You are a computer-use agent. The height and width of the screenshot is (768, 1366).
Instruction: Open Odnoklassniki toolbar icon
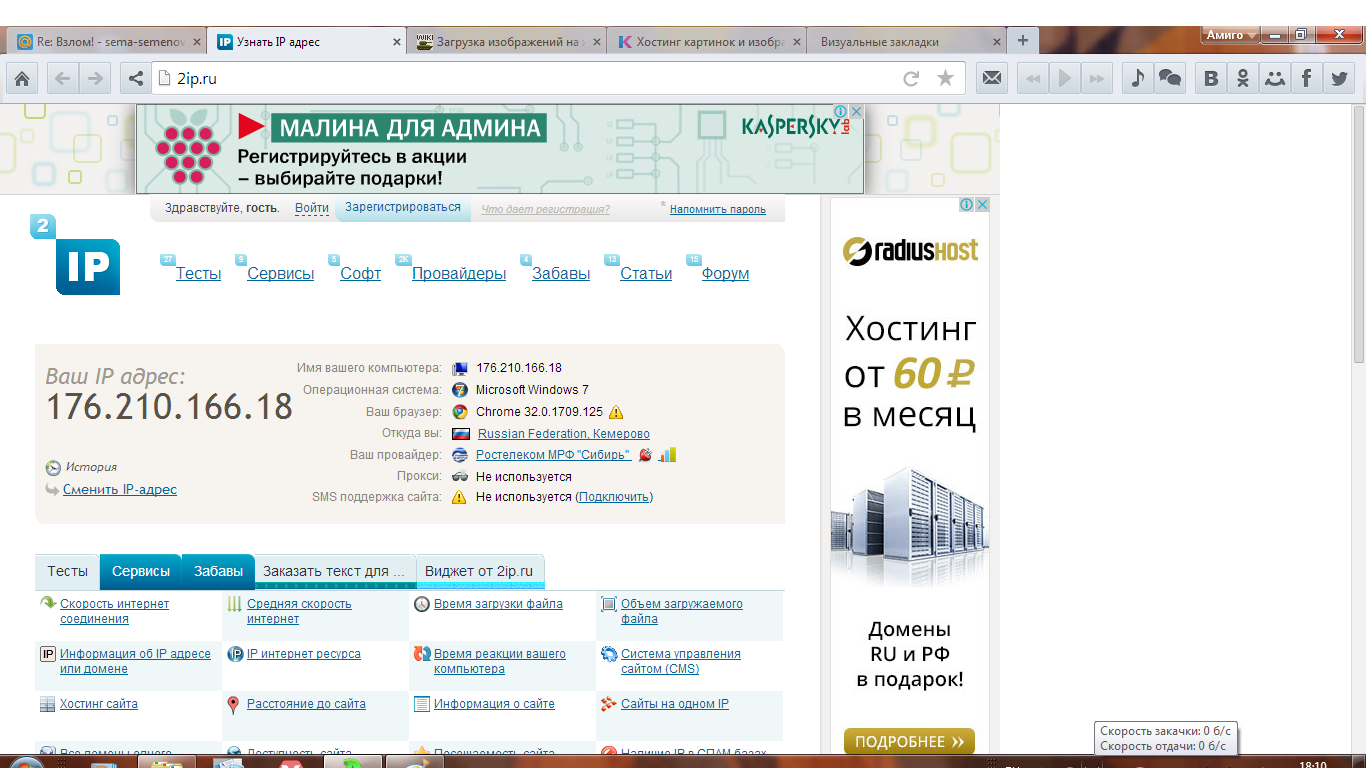pos(1243,78)
